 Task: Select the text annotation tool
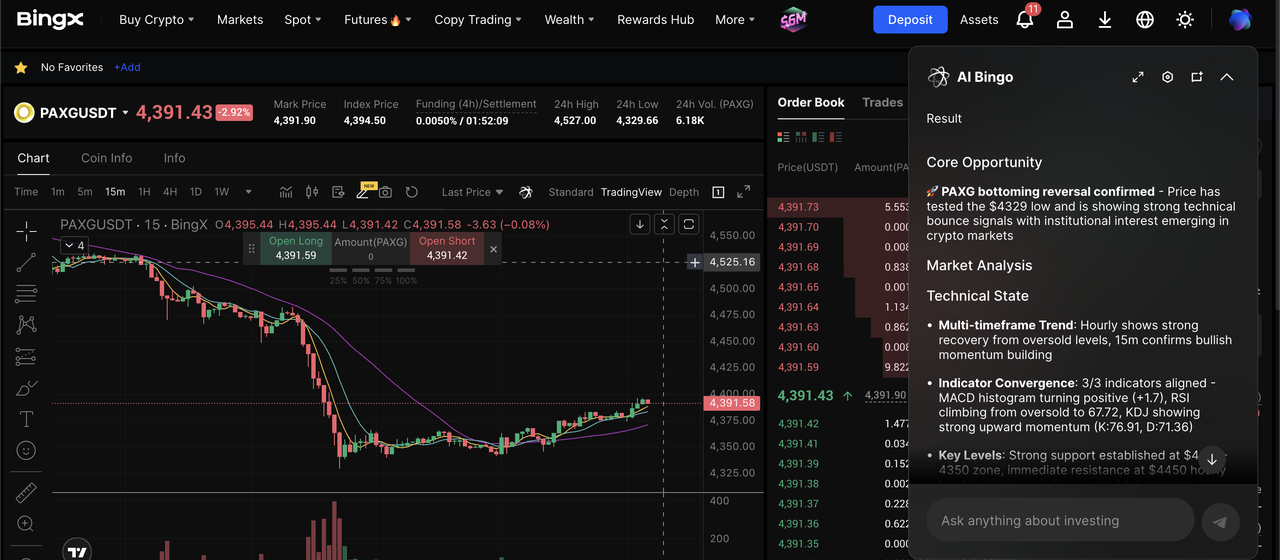pos(26,419)
